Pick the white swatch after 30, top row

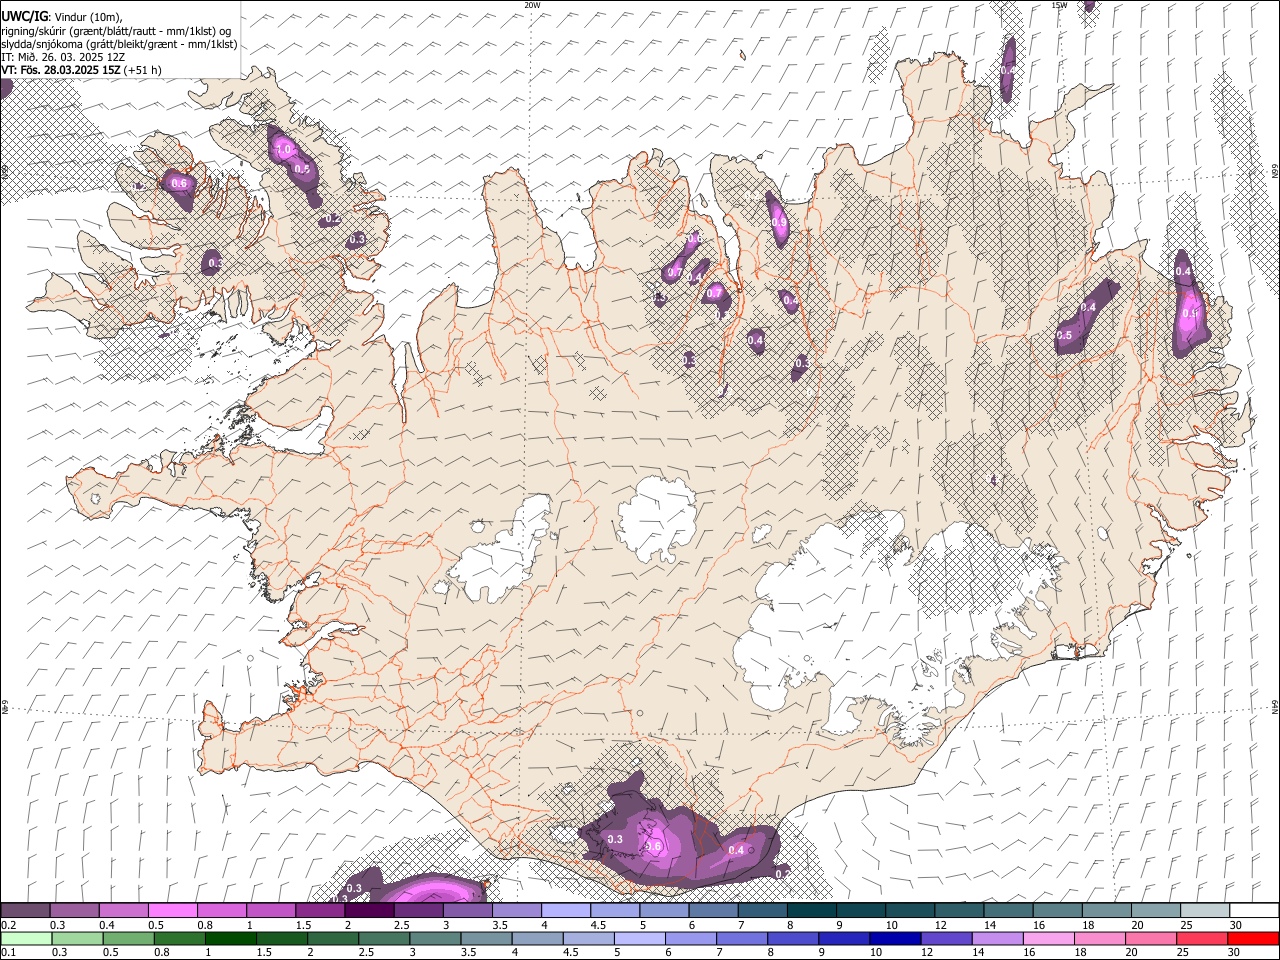[x=1254, y=911]
